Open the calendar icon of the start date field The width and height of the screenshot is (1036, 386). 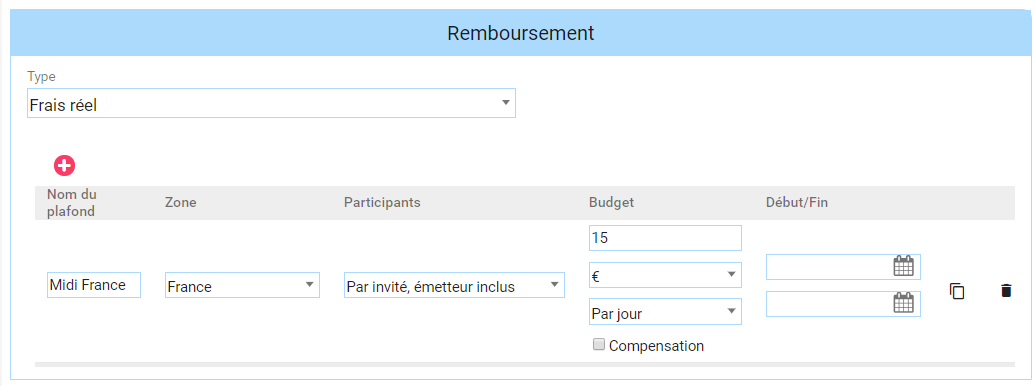(903, 266)
